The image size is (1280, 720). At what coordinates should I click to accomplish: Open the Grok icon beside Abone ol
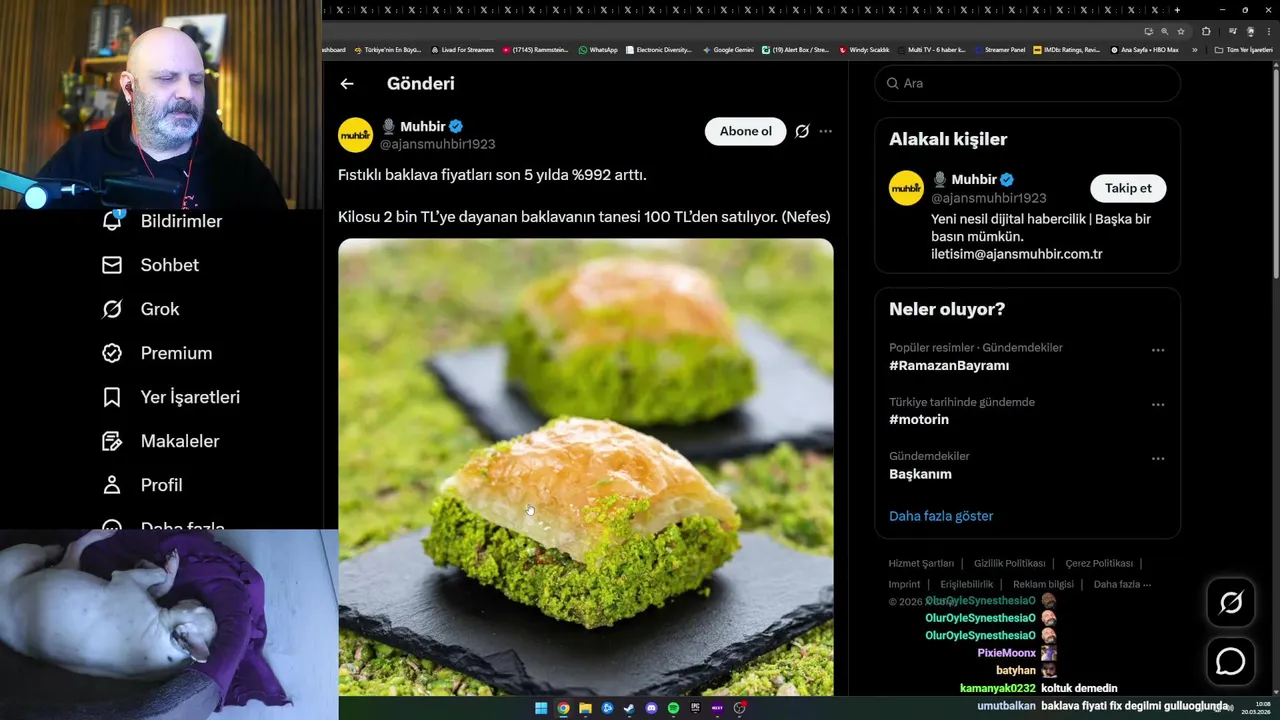pyautogui.click(x=802, y=131)
